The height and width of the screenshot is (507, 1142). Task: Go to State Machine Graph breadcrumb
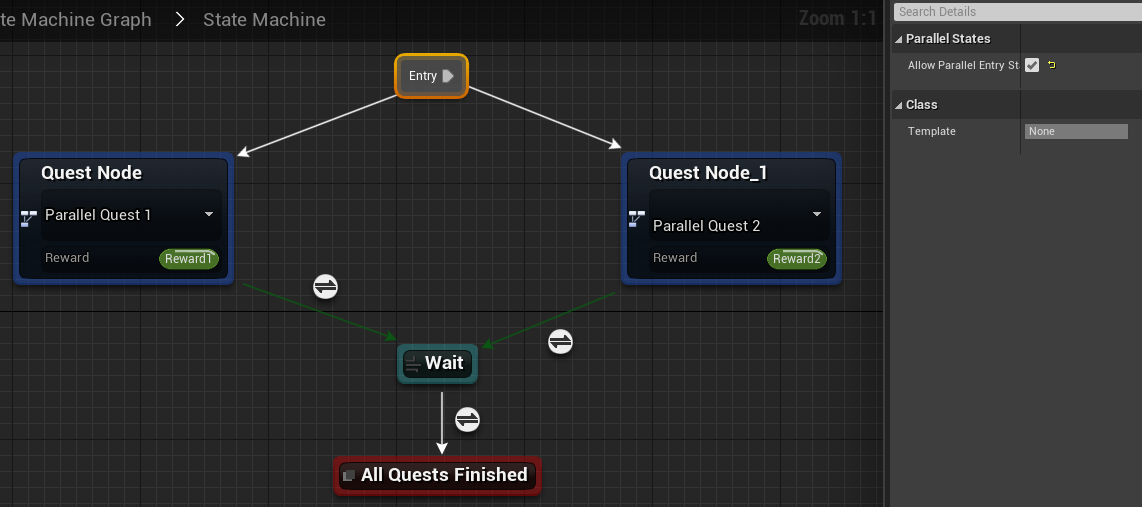pyautogui.click(x=76, y=20)
